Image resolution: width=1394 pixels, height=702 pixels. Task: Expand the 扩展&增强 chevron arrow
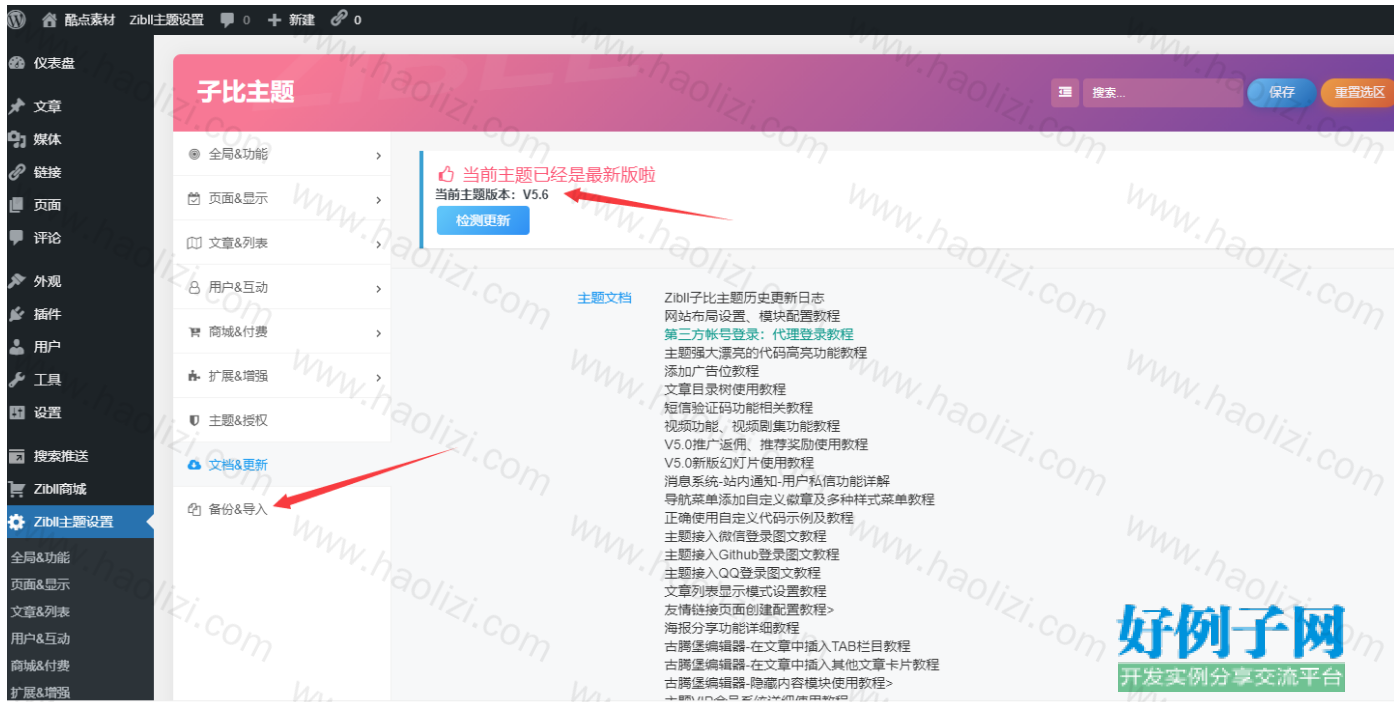(x=379, y=377)
